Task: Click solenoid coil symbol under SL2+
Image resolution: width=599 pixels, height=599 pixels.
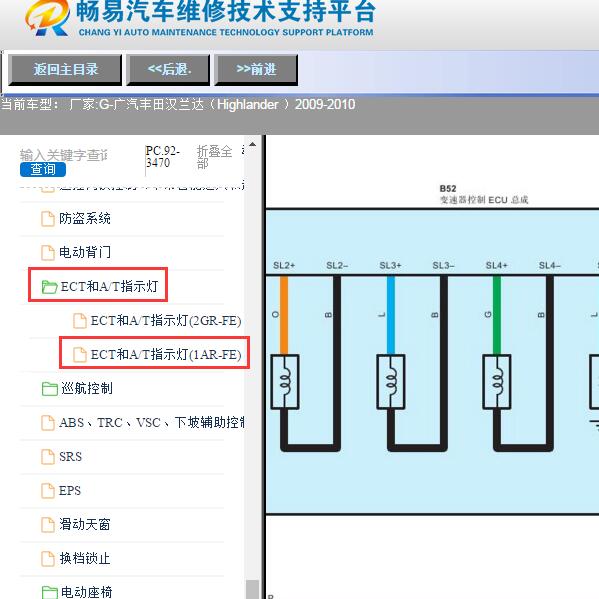Action: pos(285,382)
